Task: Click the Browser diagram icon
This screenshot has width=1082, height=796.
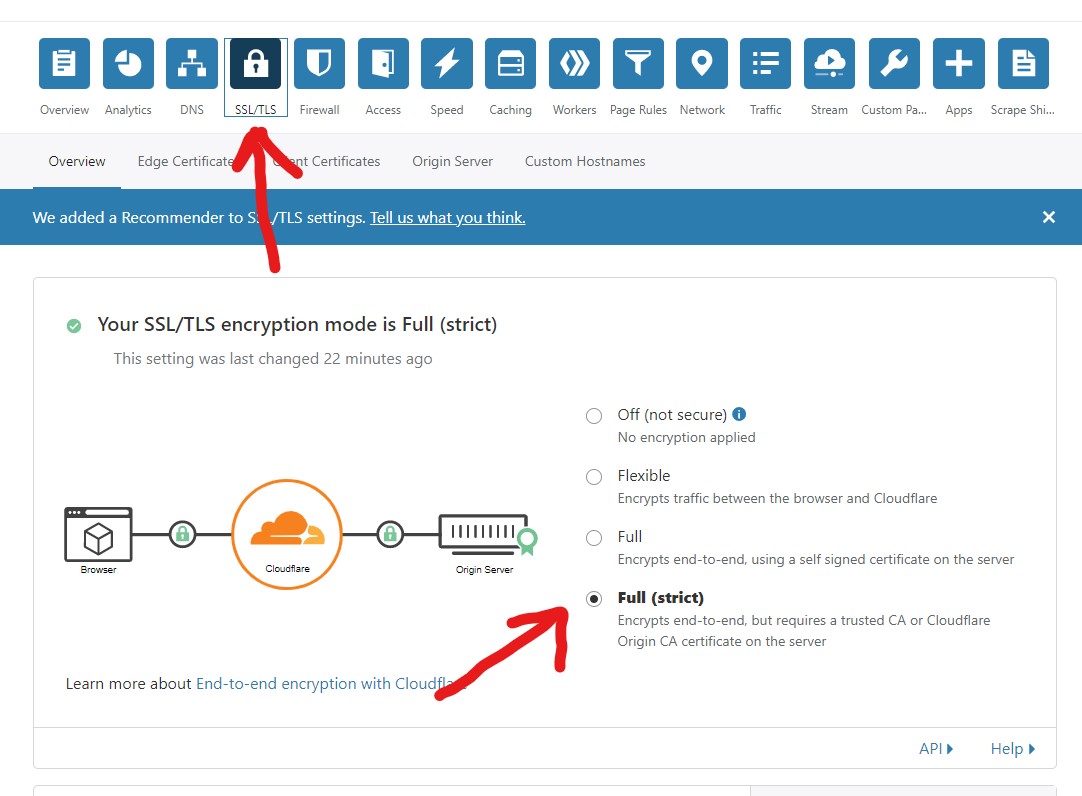Action: pyautogui.click(x=98, y=535)
